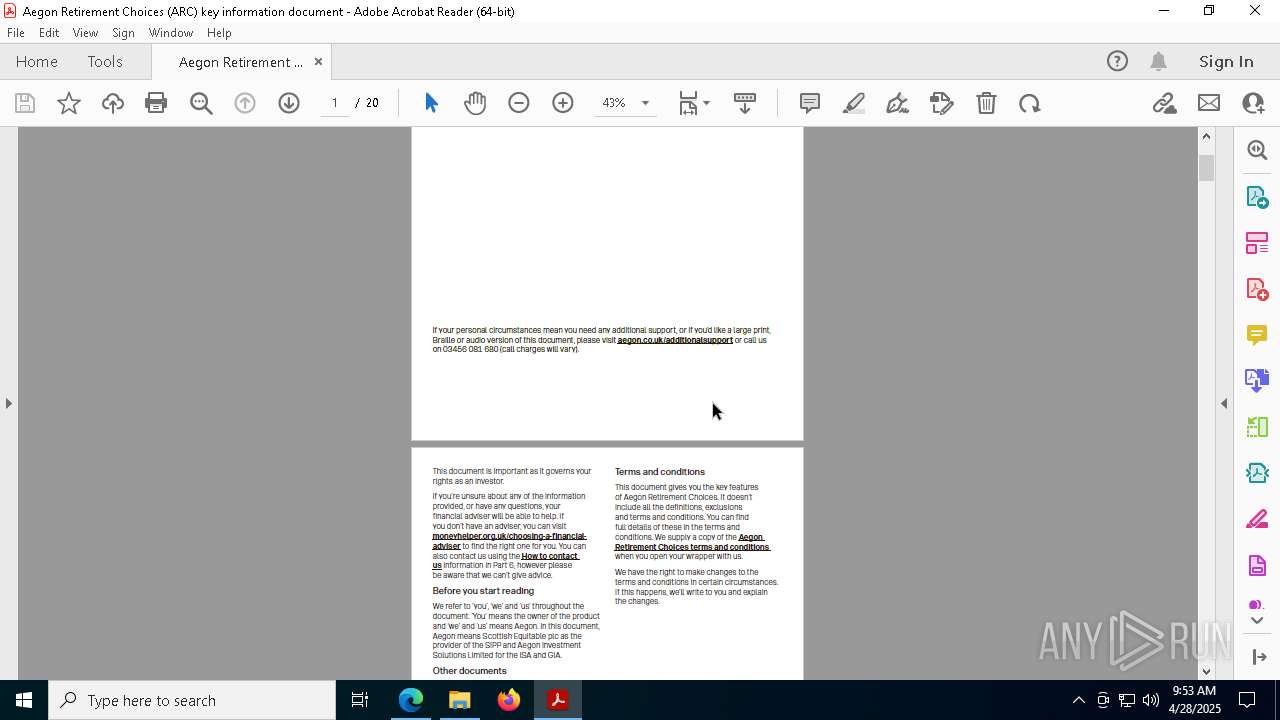Expand the left navigation pane
Image resolution: width=1280 pixels, height=720 pixels.
9,403
